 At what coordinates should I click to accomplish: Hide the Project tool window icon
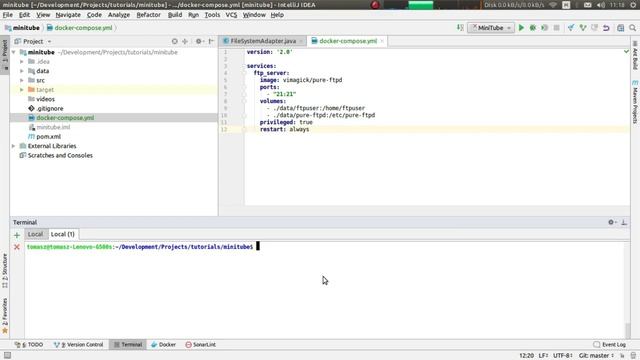coord(211,41)
